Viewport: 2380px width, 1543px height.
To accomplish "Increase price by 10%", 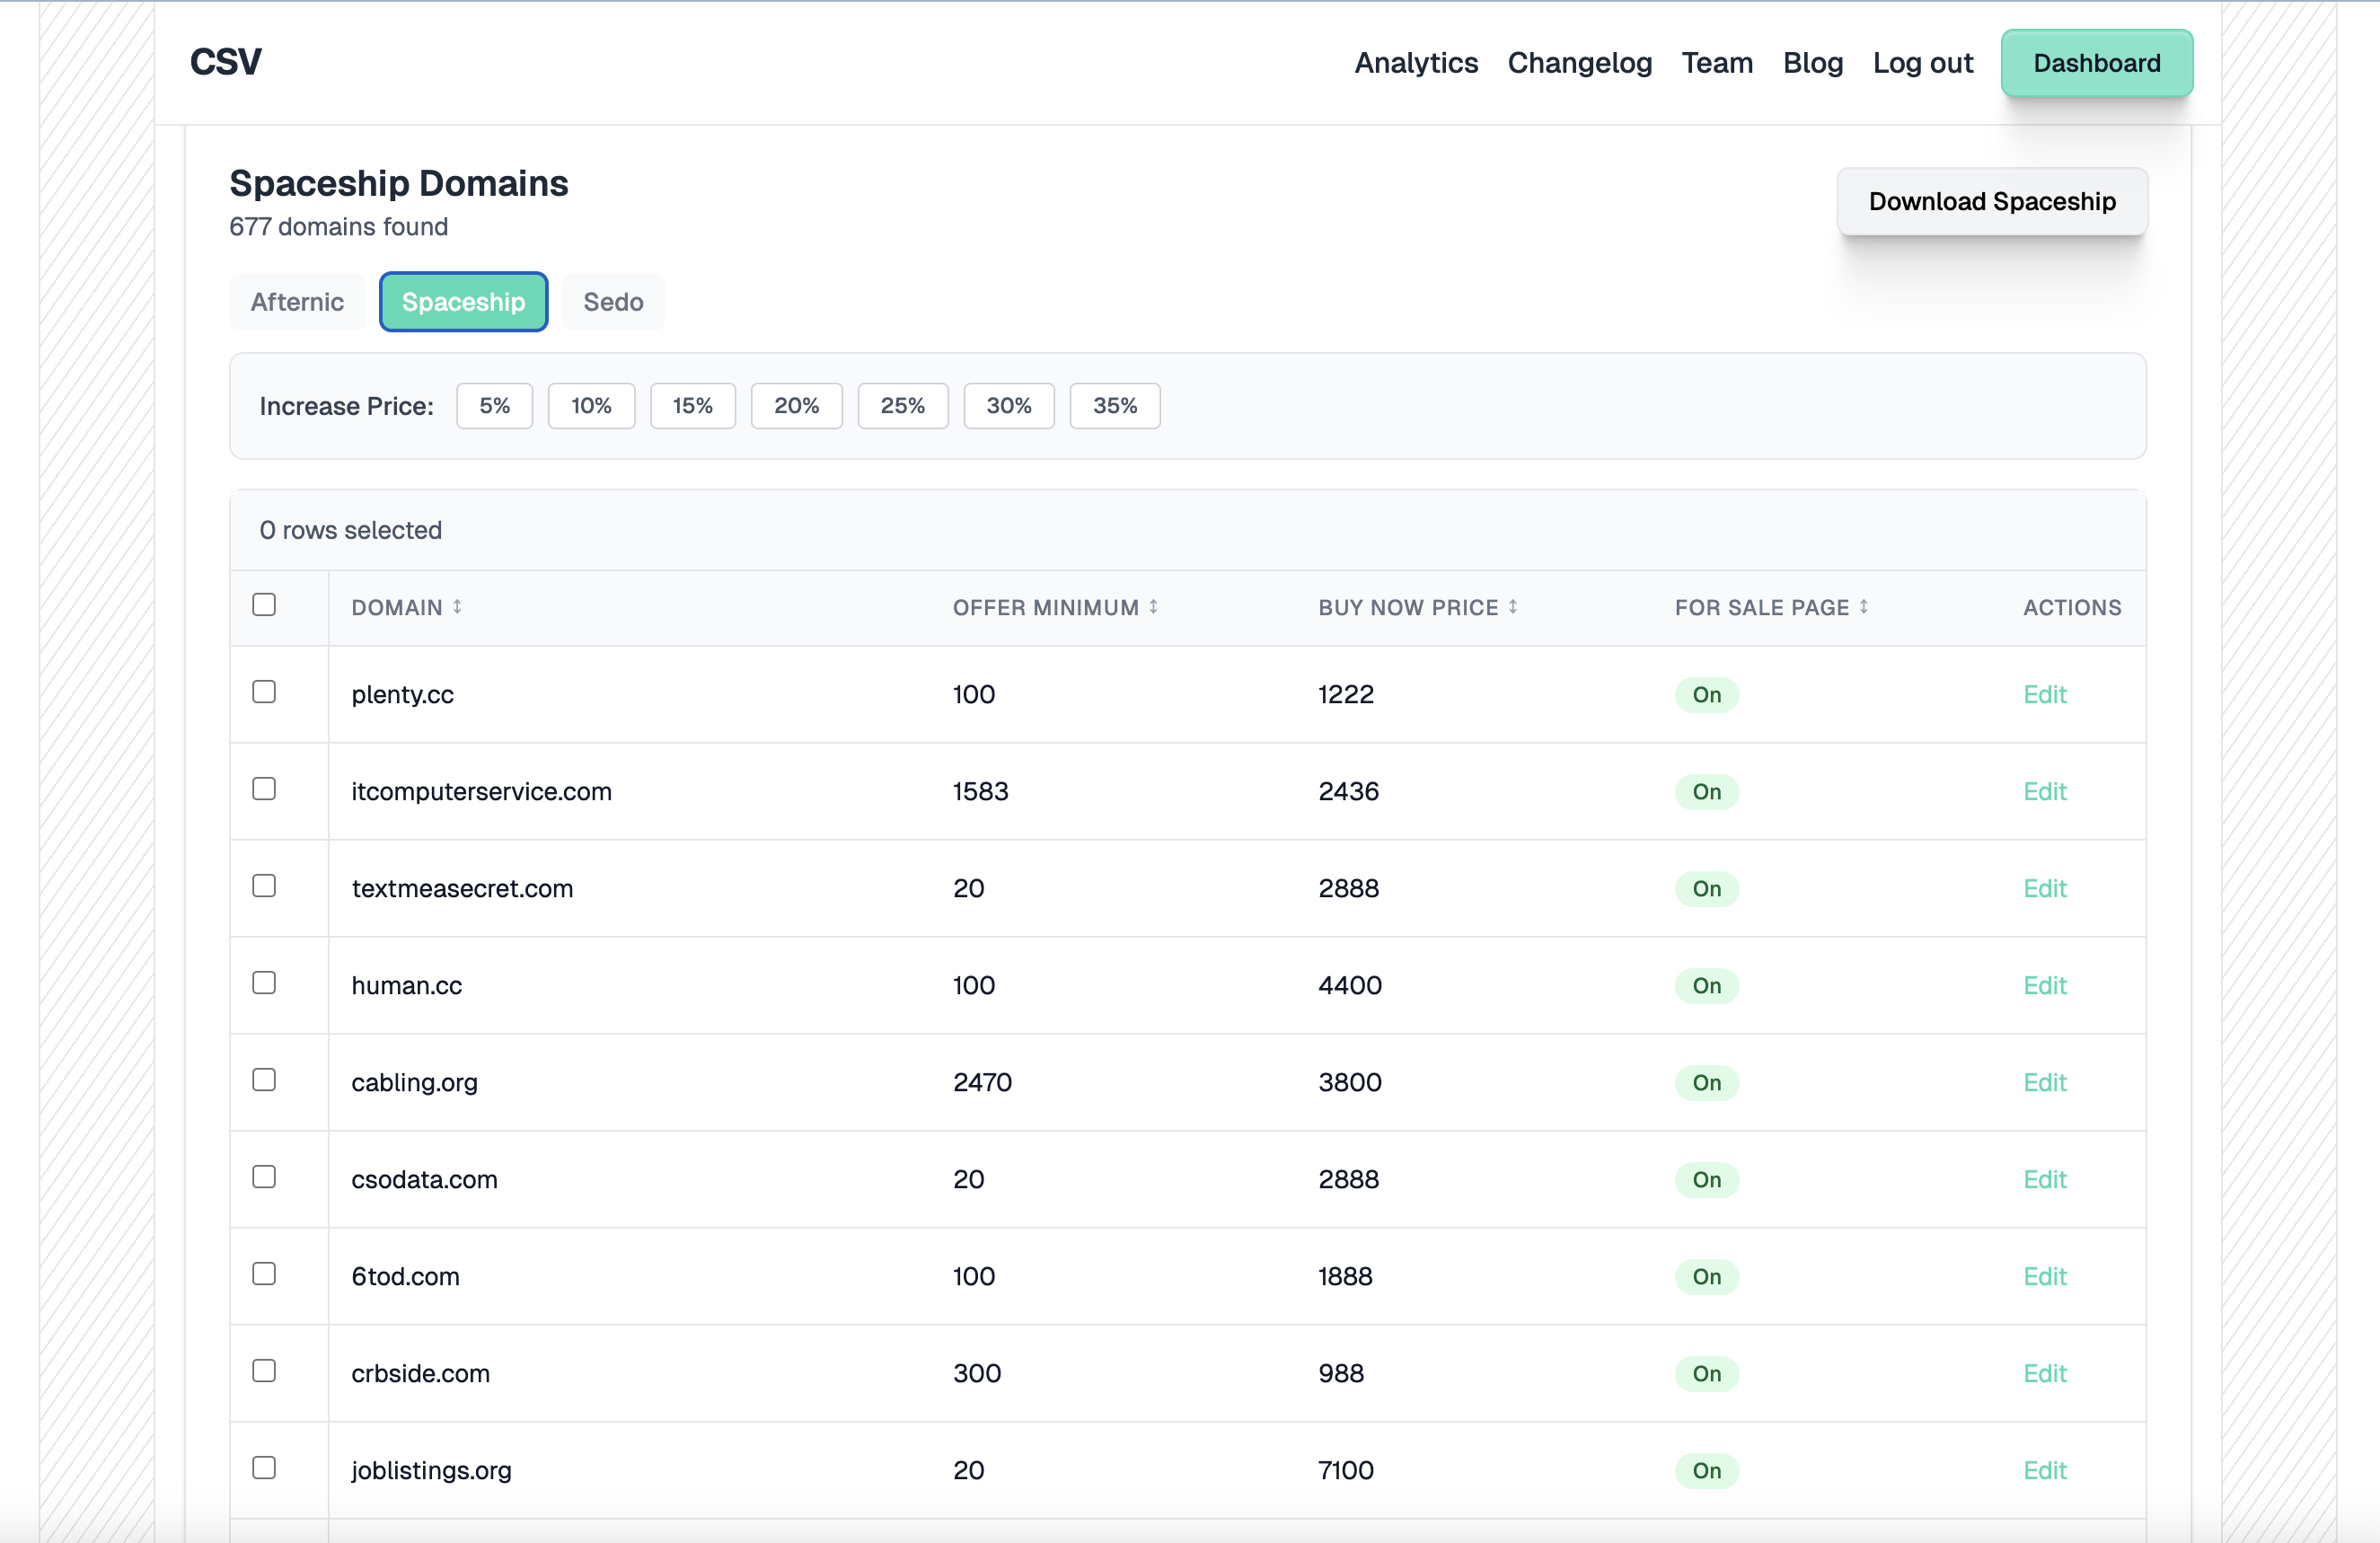I will coord(591,405).
